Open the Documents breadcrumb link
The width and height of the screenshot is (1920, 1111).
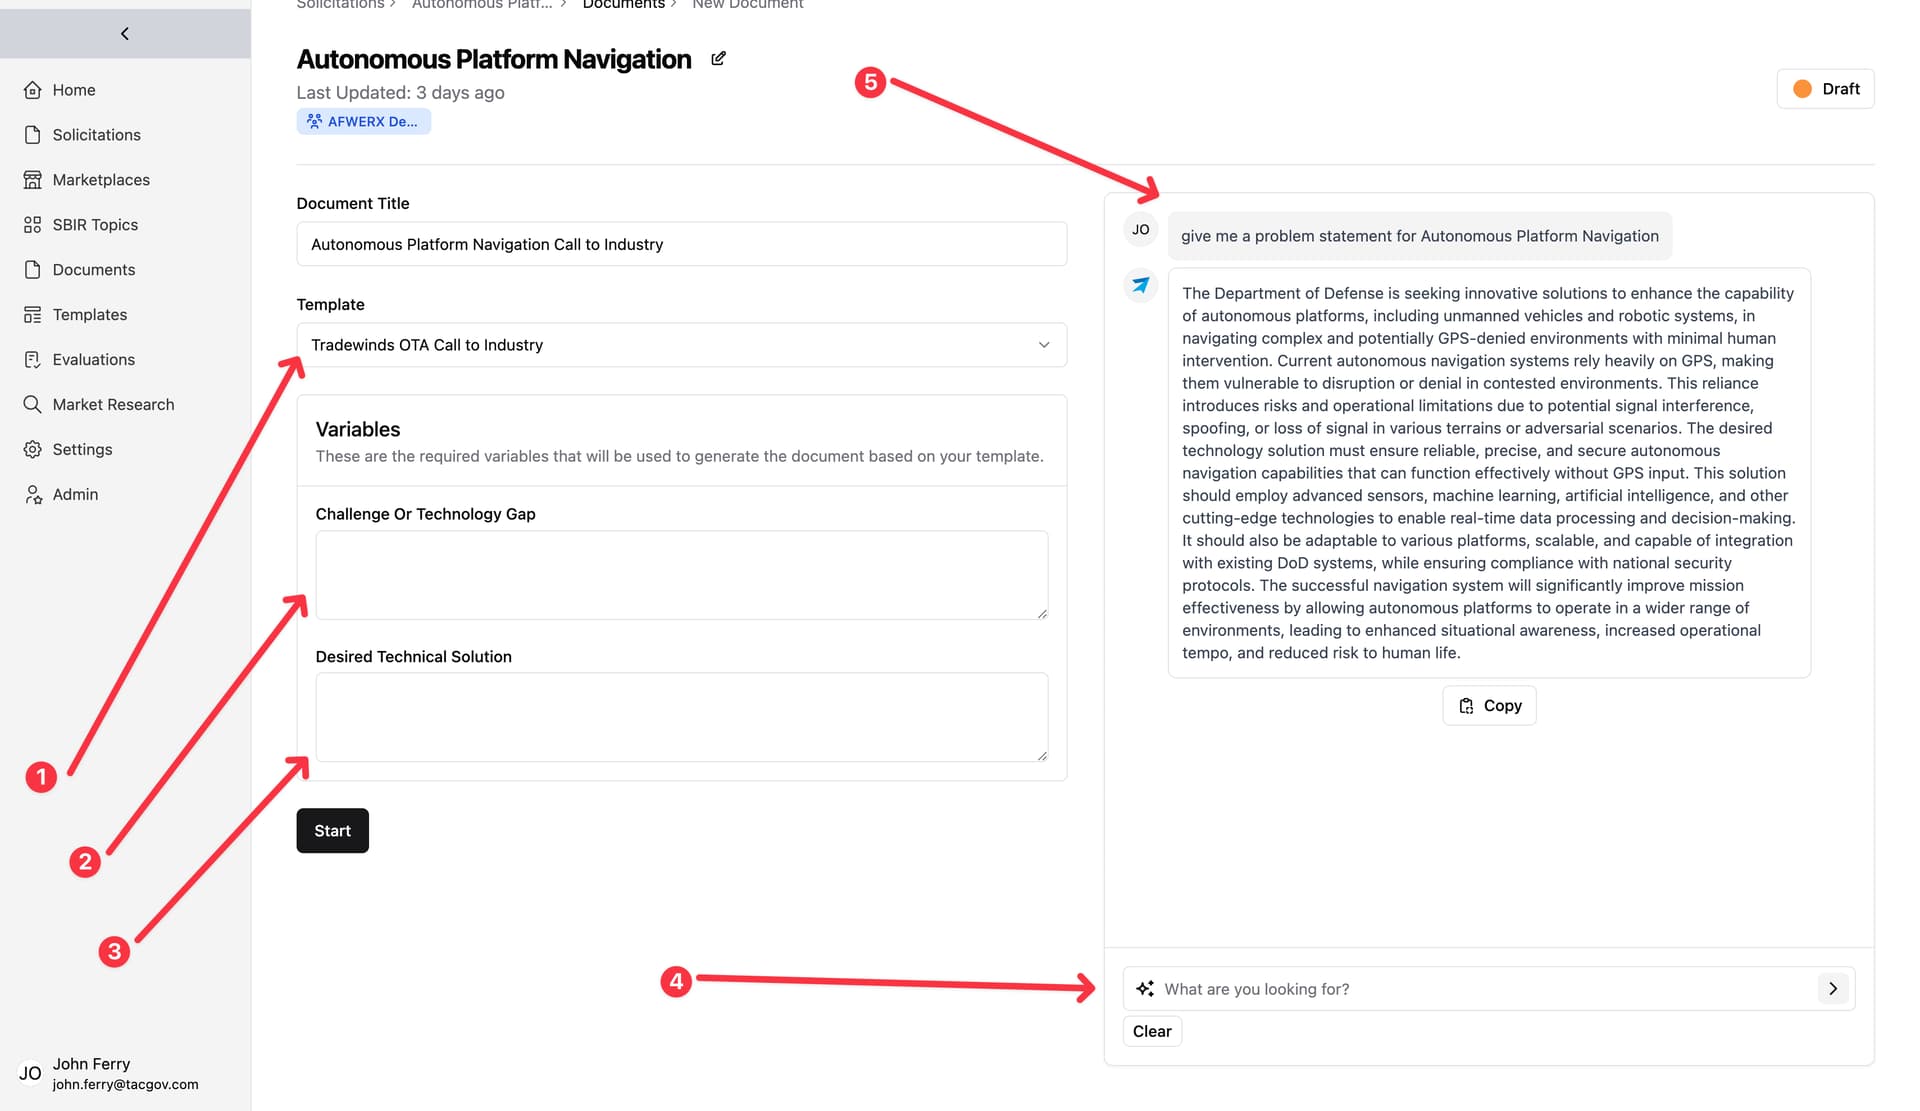click(x=624, y=5)
